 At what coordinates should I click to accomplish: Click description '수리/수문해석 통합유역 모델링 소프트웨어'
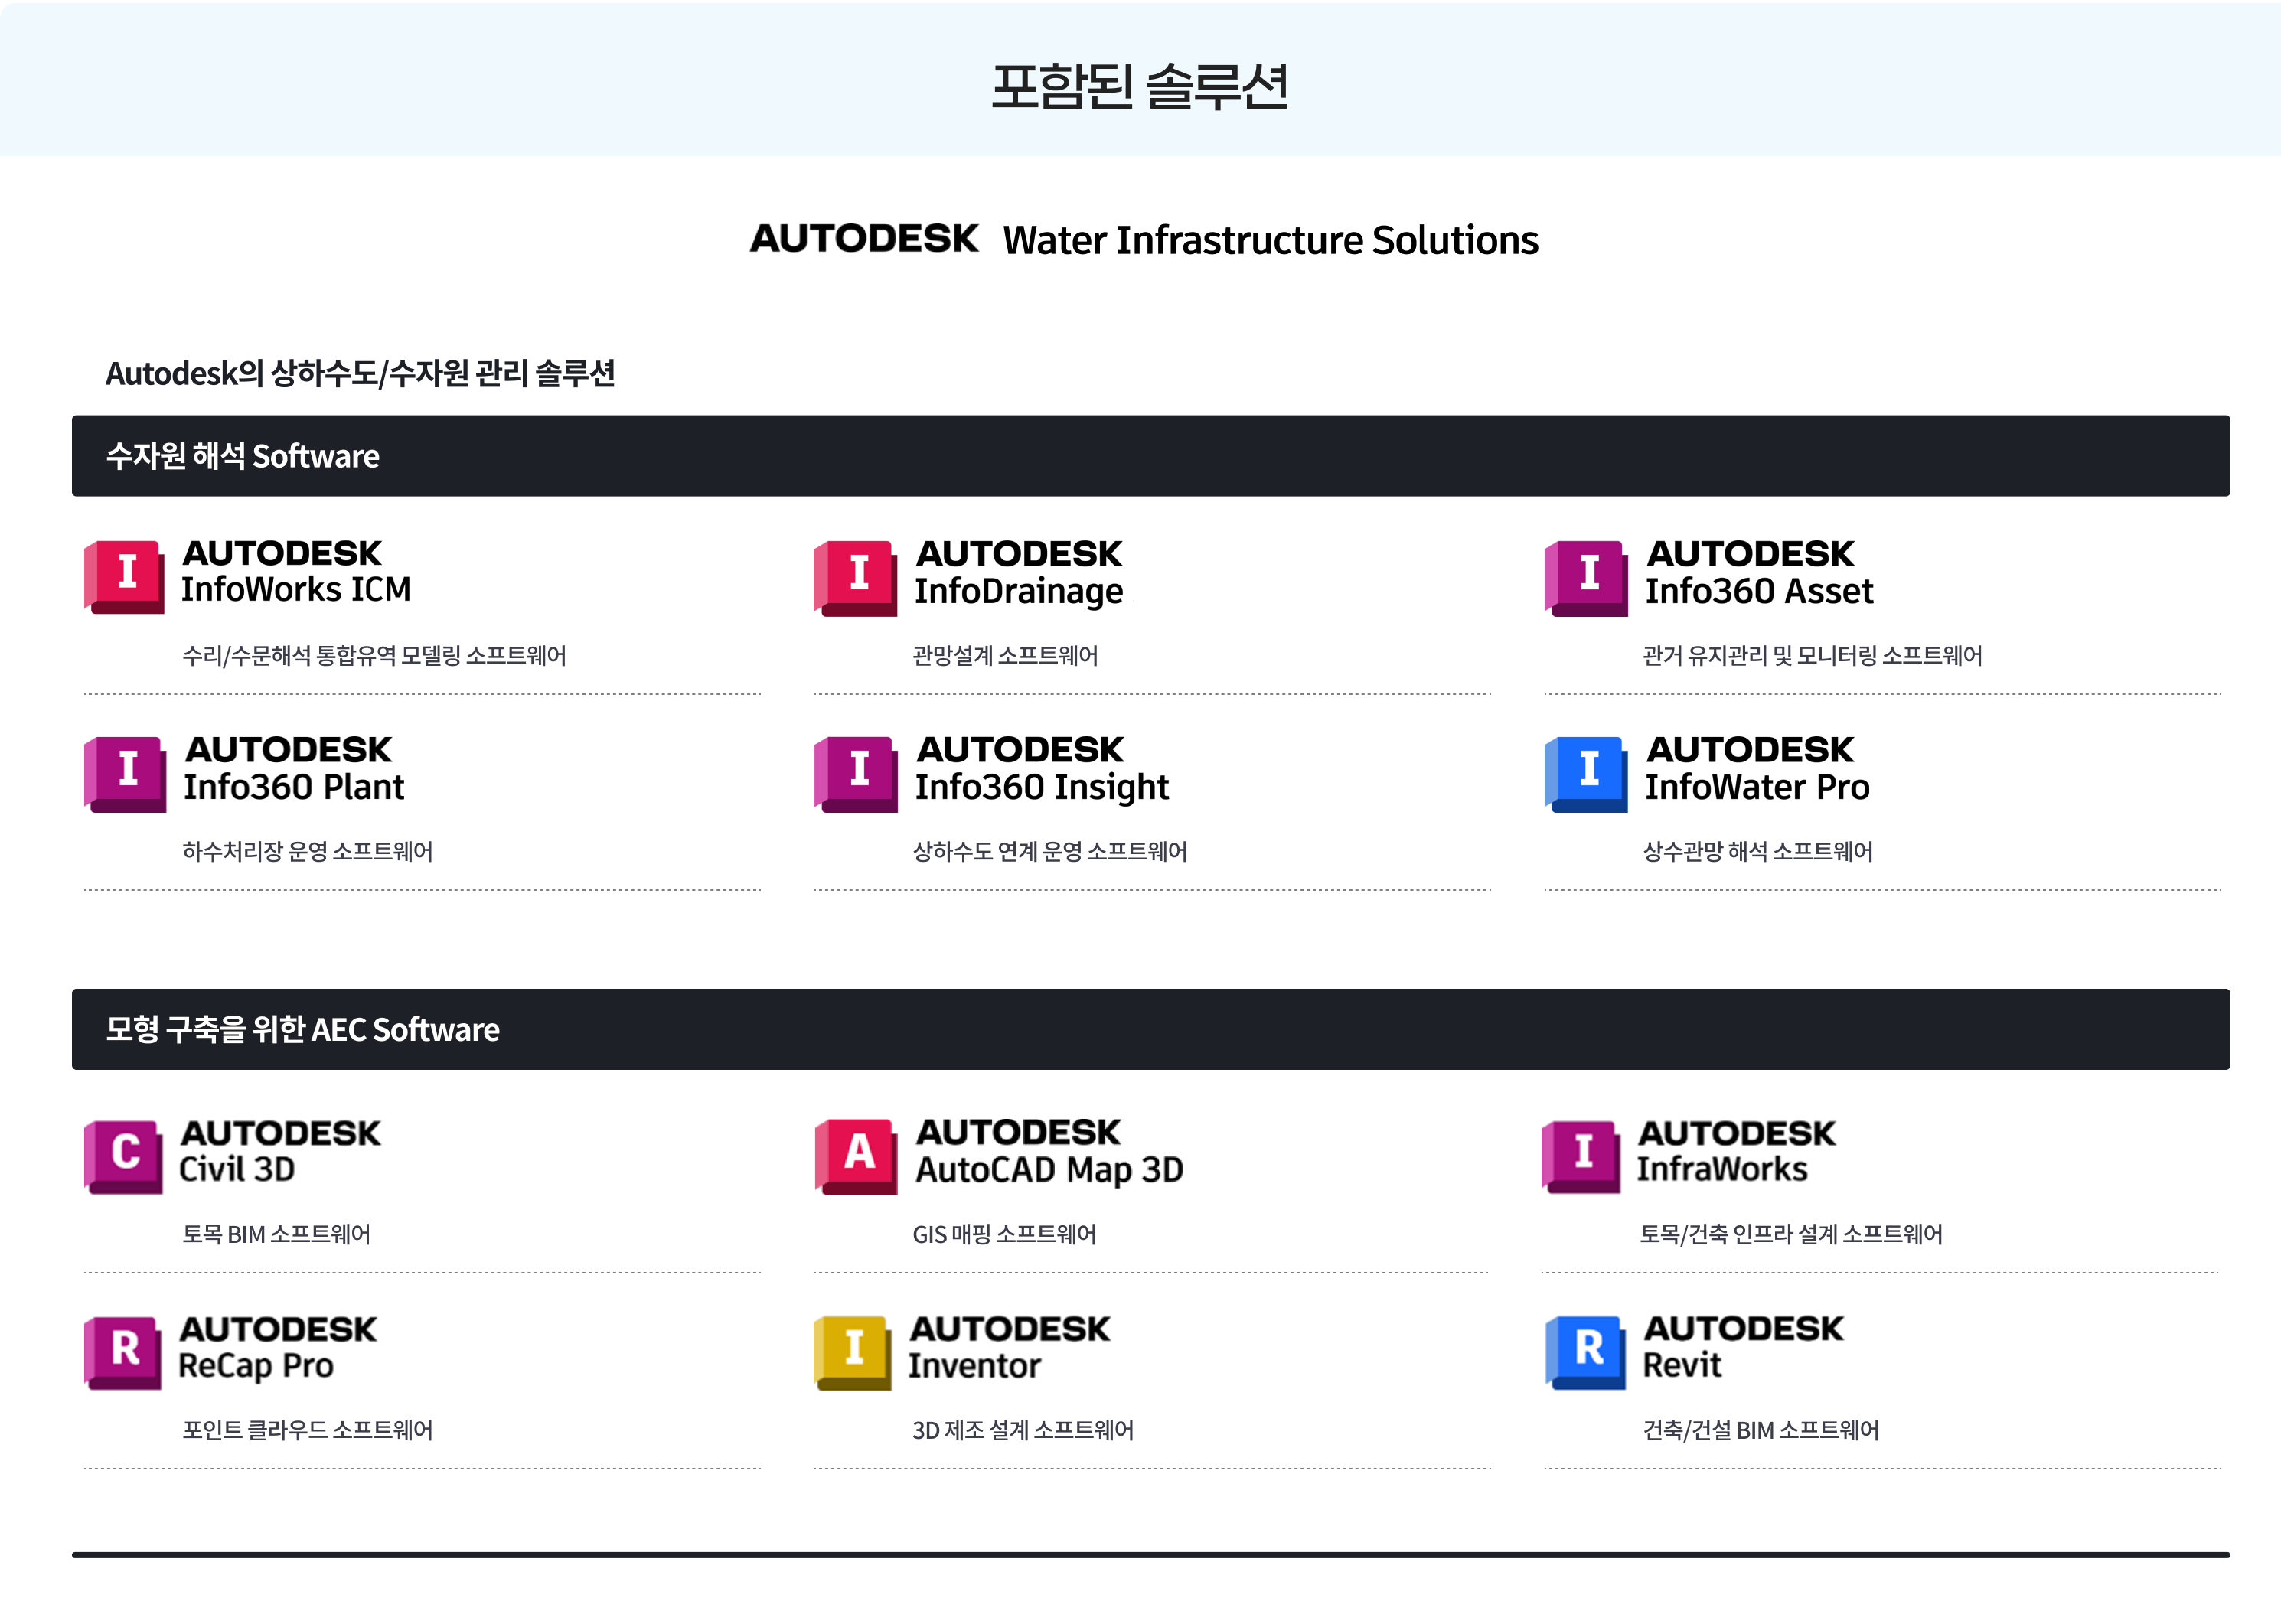(374, 655)
